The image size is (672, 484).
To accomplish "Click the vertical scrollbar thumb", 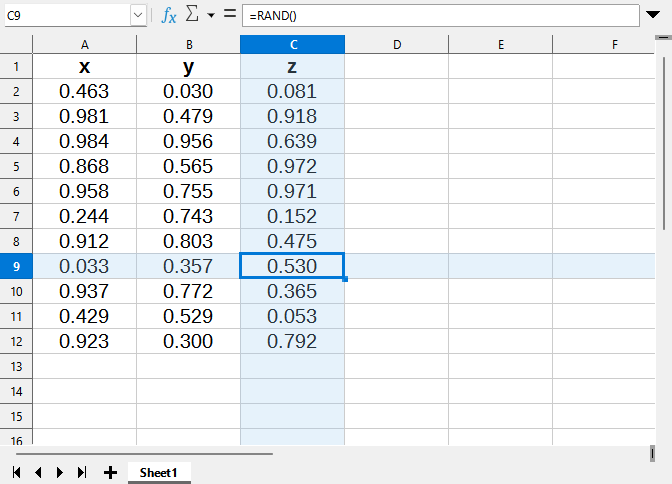I will pos(666,130).
